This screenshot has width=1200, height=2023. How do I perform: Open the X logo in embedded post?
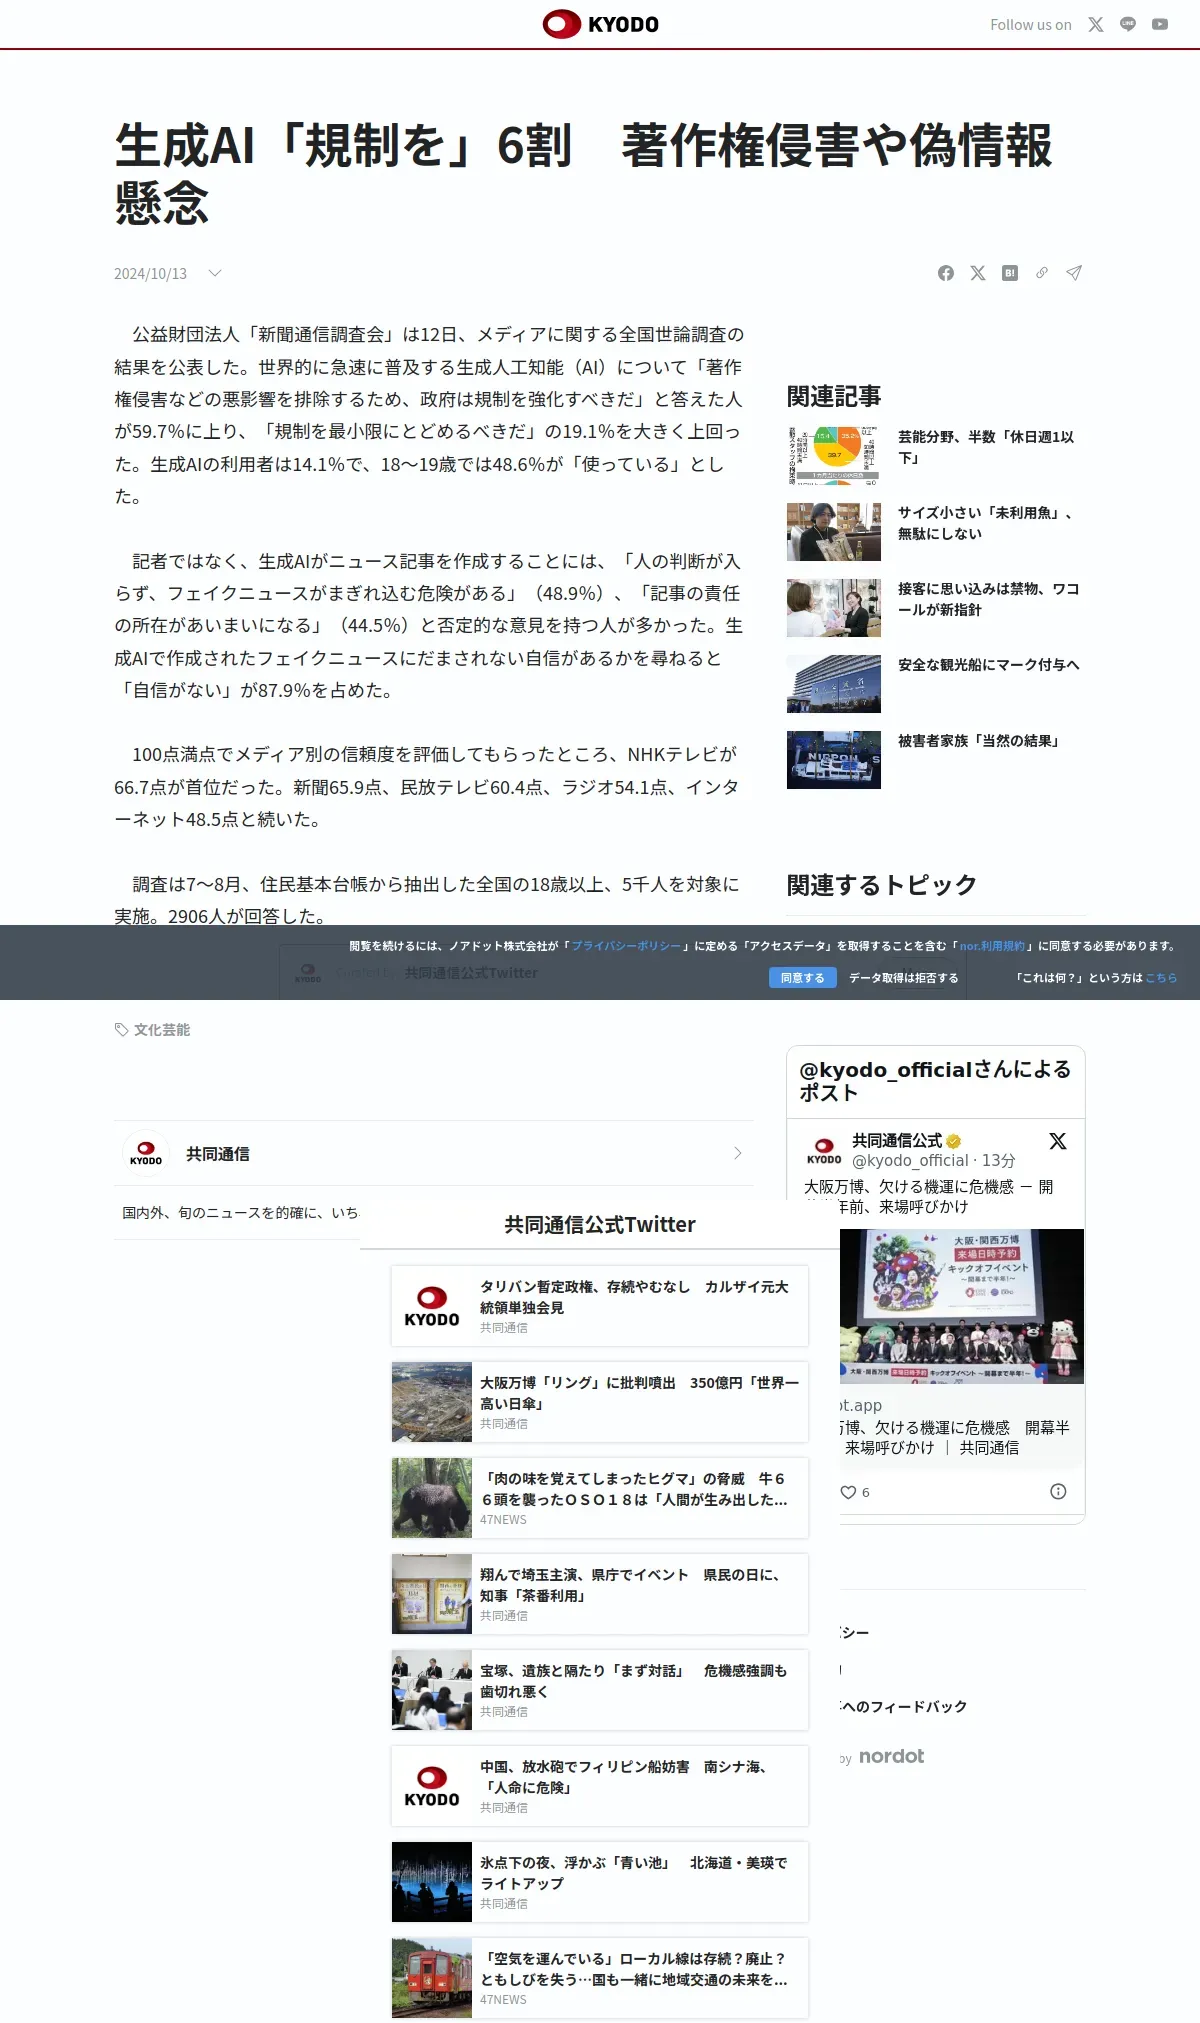pyautogui.click(x=1058, y=1141)
